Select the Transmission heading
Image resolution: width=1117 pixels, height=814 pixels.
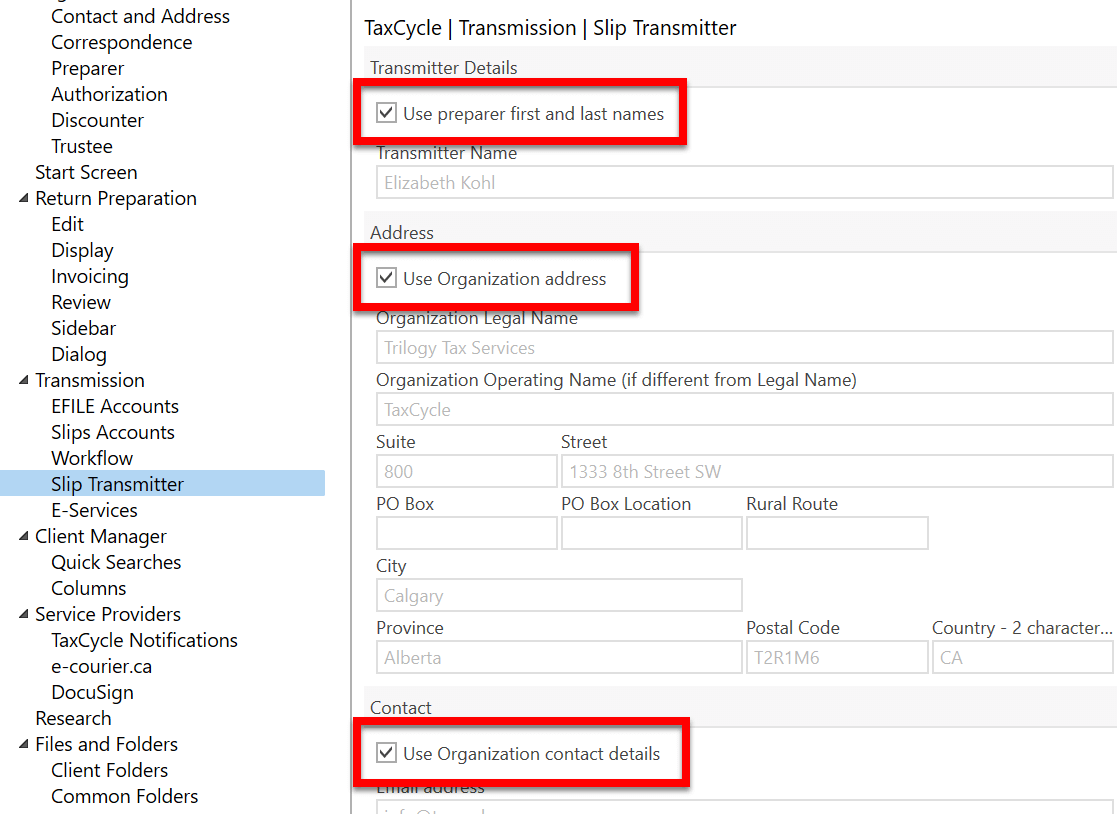[90, 380]
